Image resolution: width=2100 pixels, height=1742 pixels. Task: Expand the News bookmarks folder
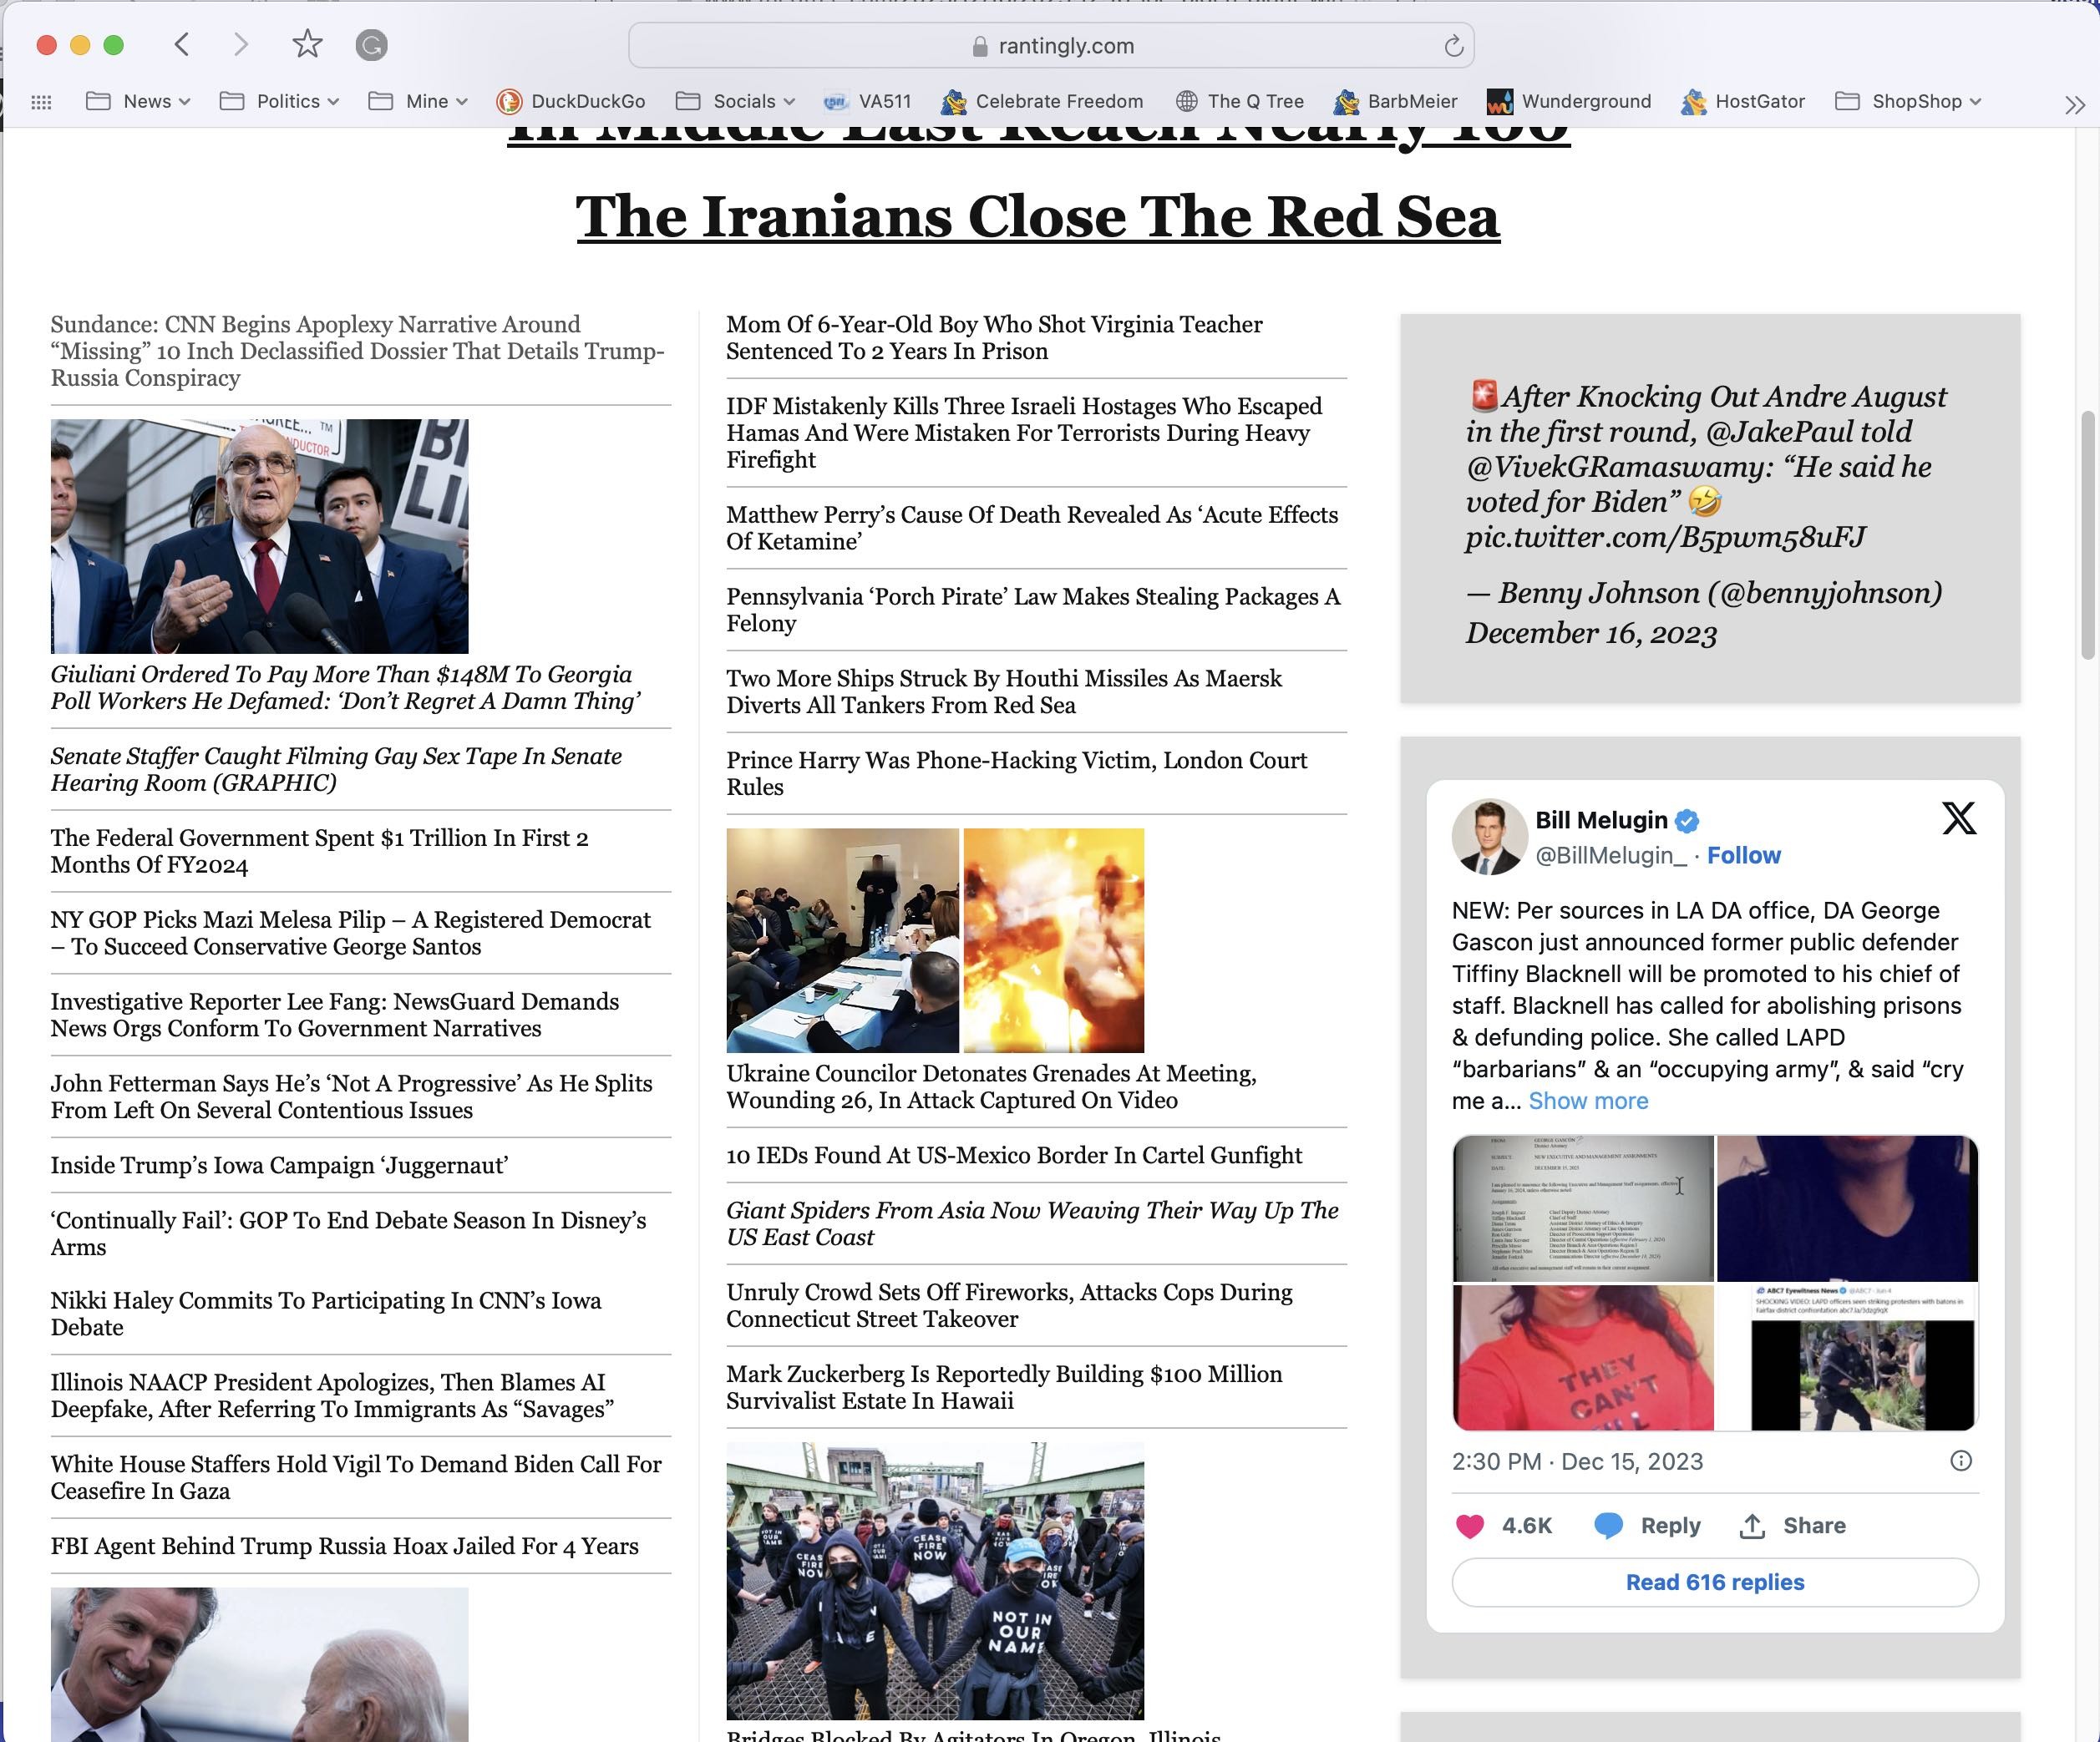tap(138, 101)
